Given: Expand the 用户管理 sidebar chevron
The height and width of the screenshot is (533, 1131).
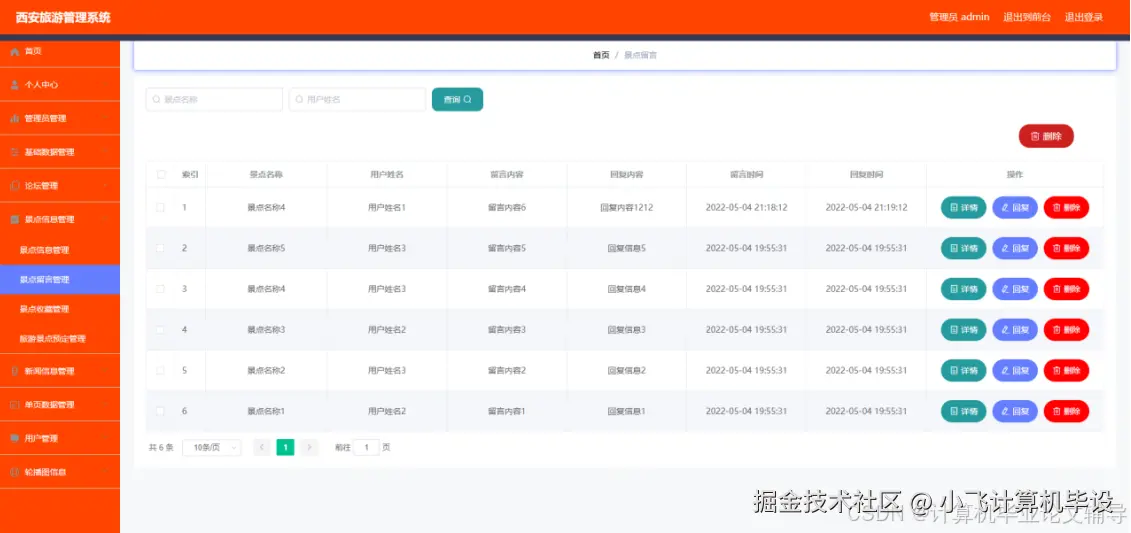Looking at the screenshot, I should (105, 438).
